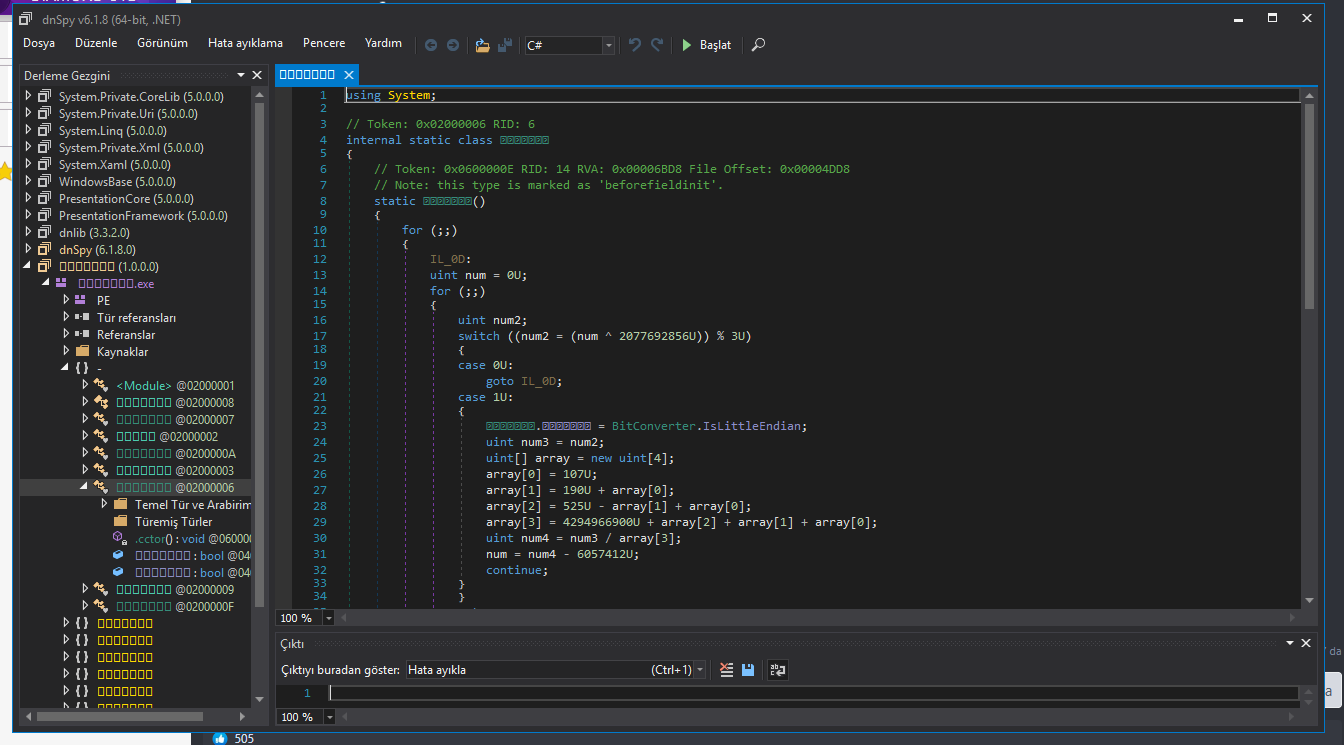The image size is (1344, 745).
Task: Click the System namespace in using statement
Action: coord(409,95)
